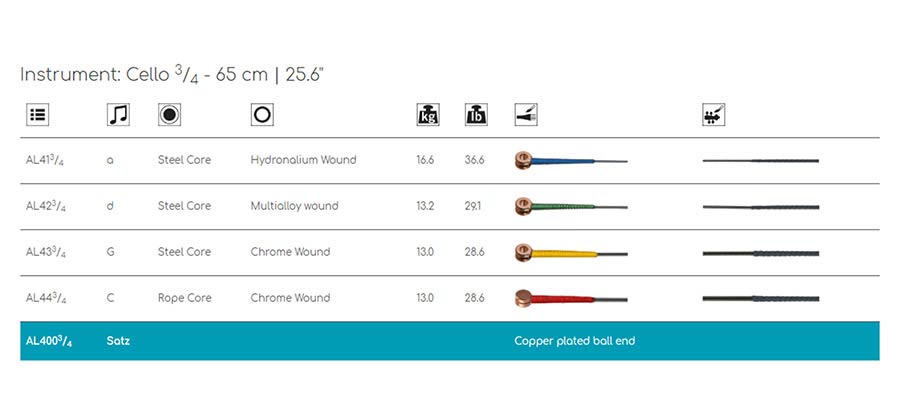Click the kg weight tension icon
900x399 pixels.
pyautogui.click(x=428, y=115)
